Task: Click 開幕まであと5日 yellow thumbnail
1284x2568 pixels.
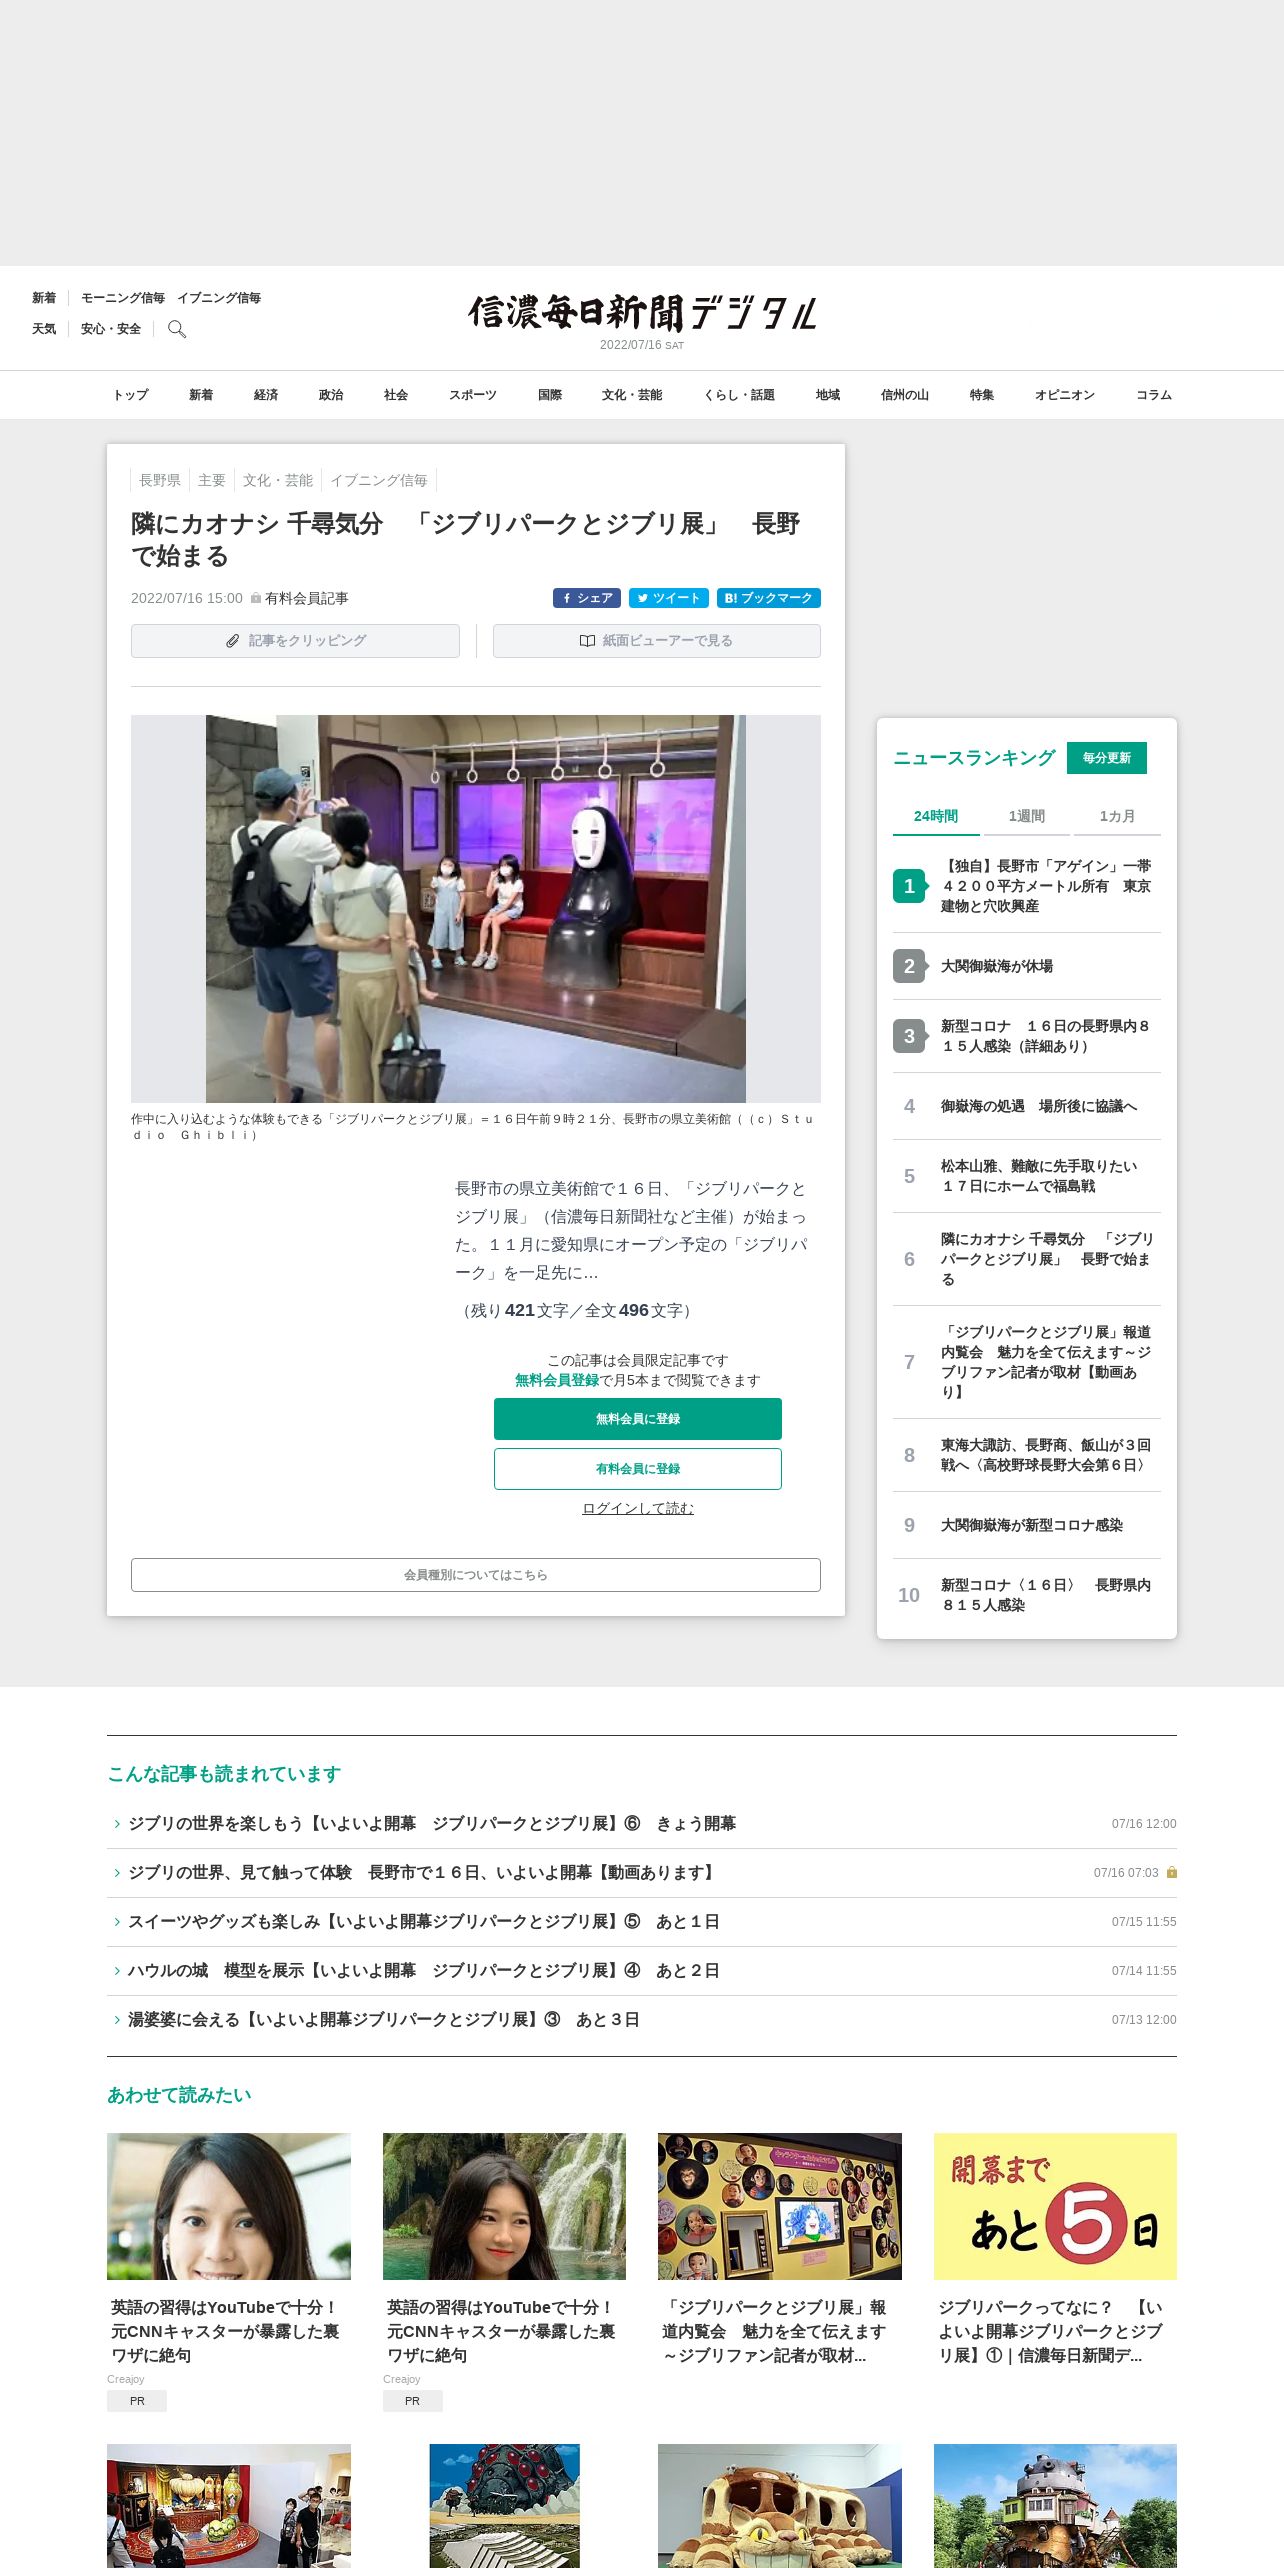Action: click(1055, 2206)
